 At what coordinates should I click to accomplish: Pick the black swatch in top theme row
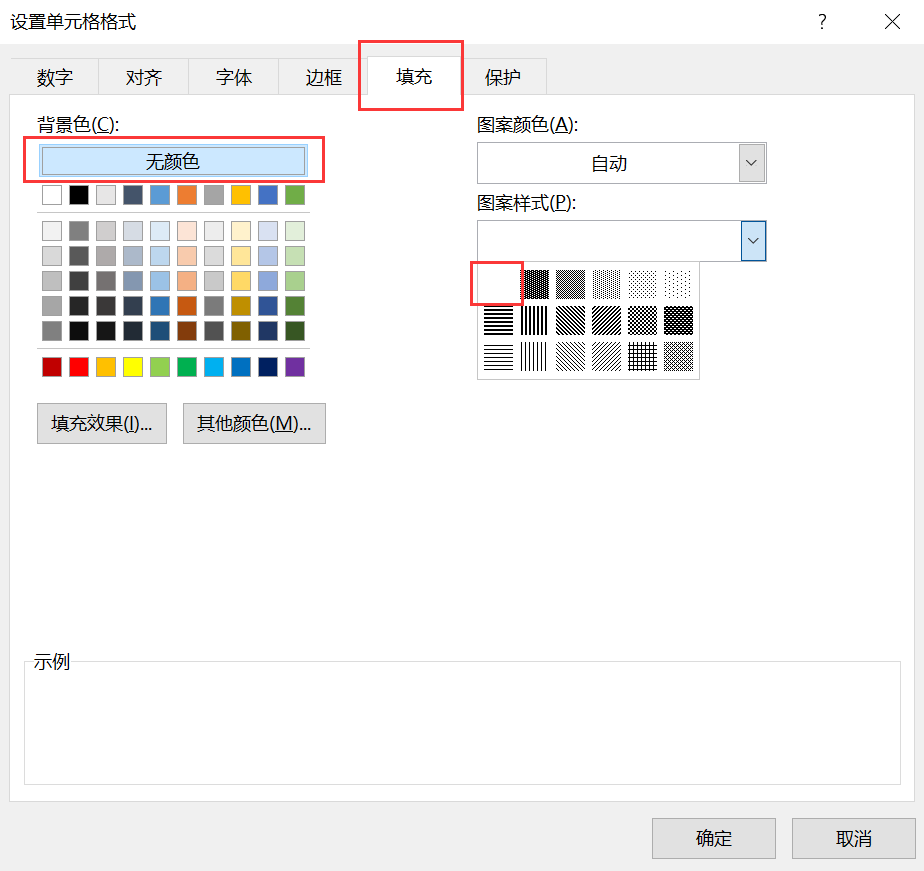[x=79, y=194]
